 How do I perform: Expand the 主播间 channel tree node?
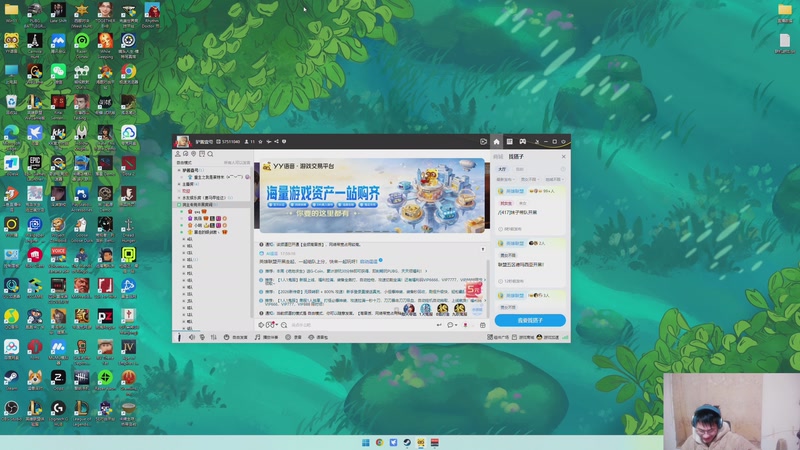click(x=180, y=184)
